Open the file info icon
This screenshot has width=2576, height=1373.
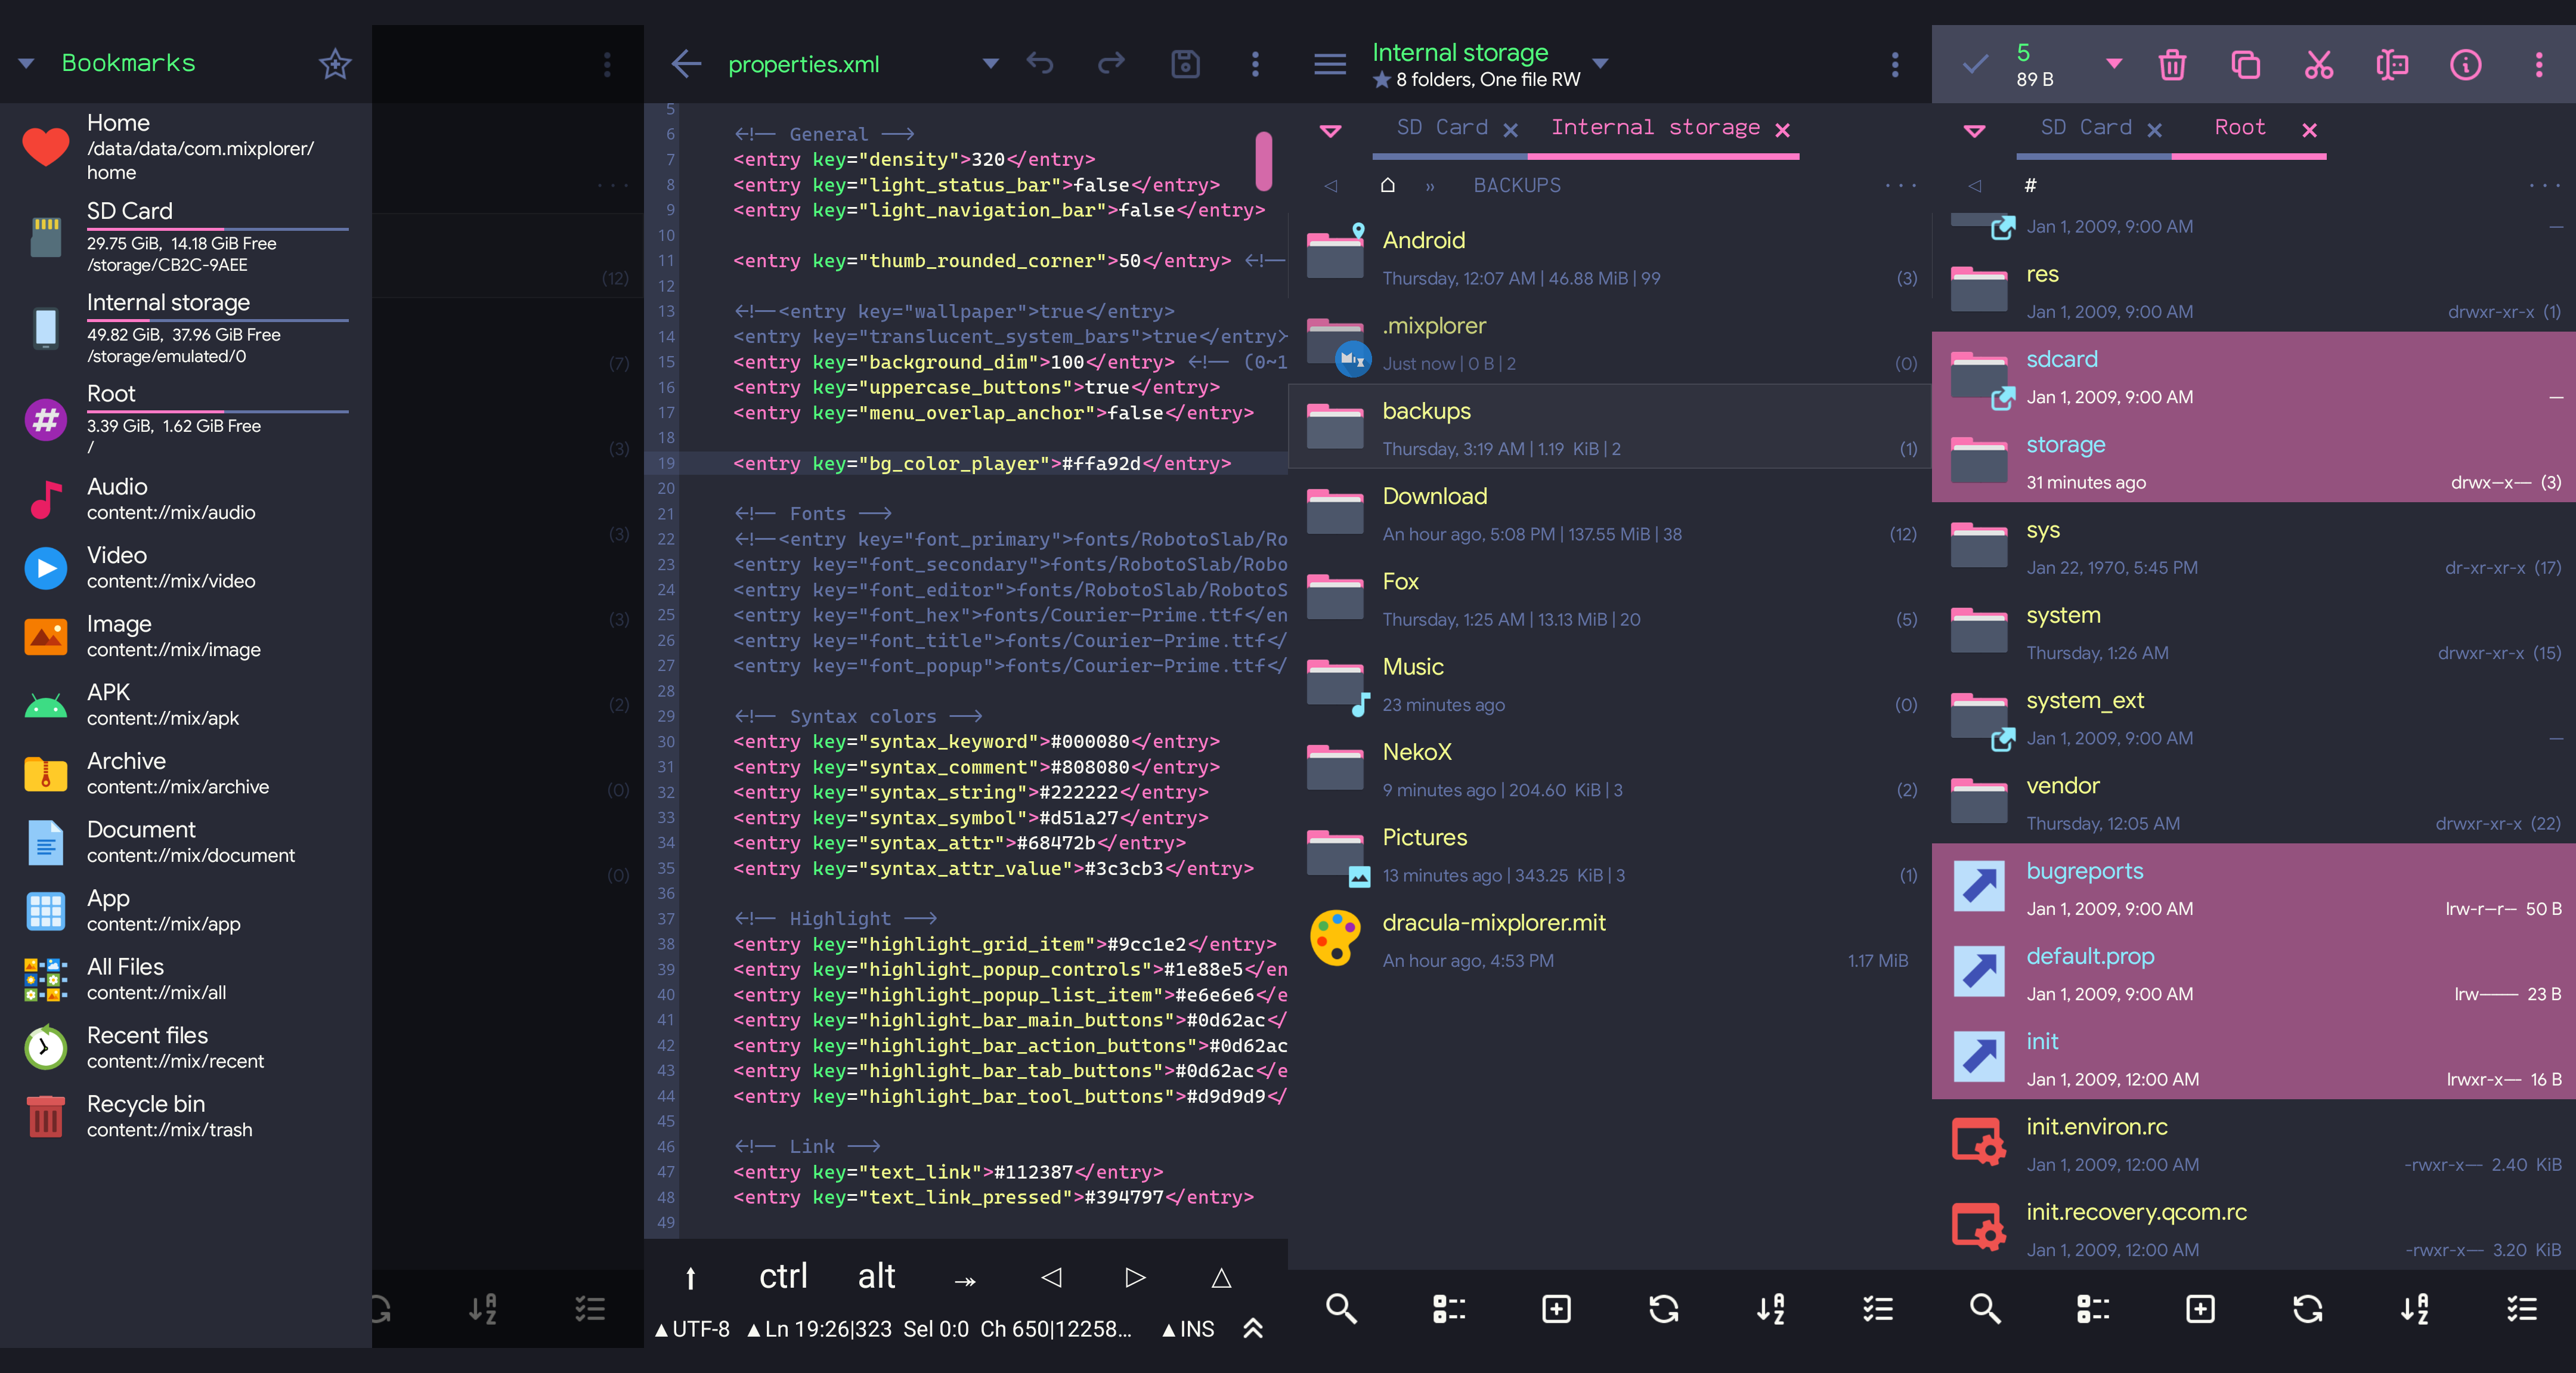[2465, 65]
